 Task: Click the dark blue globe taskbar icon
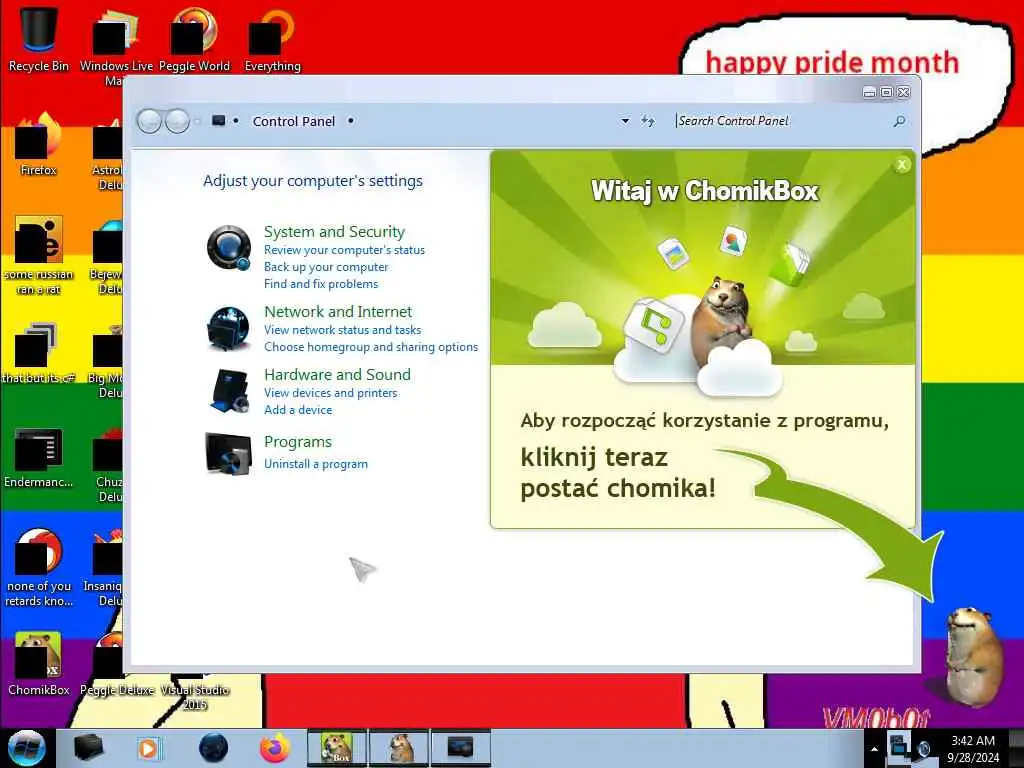click(x=213, y=748)
